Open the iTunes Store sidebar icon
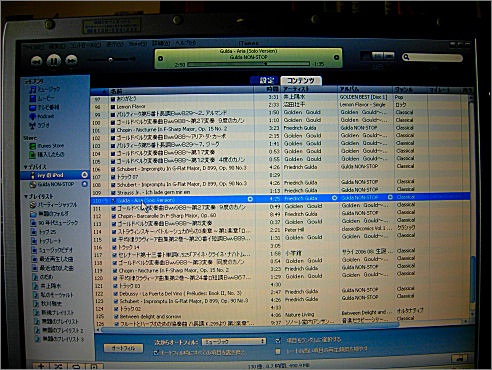Image resolution: width=492 pixels, height=370 pixels. 32,146
